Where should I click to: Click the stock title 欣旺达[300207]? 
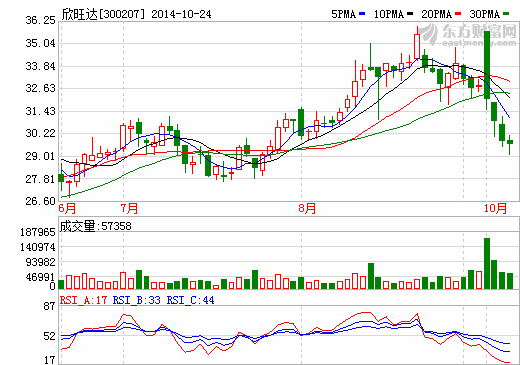coord(104,14)
